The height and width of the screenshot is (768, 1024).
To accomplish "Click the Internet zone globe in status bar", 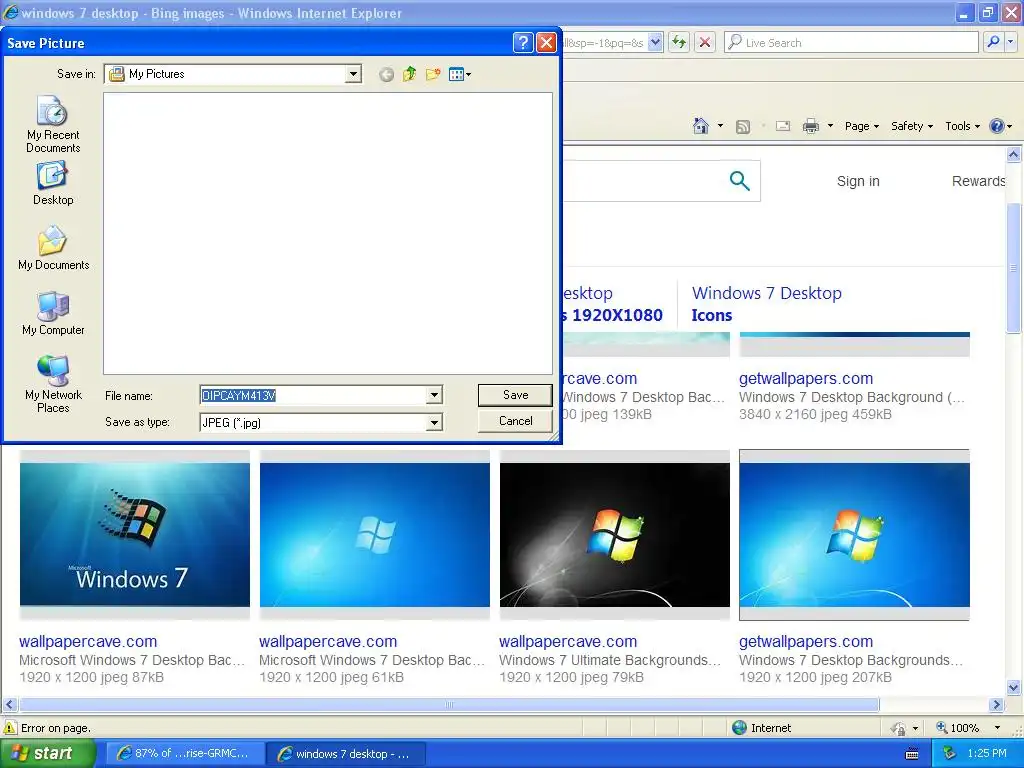I will (x=739, y=728).
